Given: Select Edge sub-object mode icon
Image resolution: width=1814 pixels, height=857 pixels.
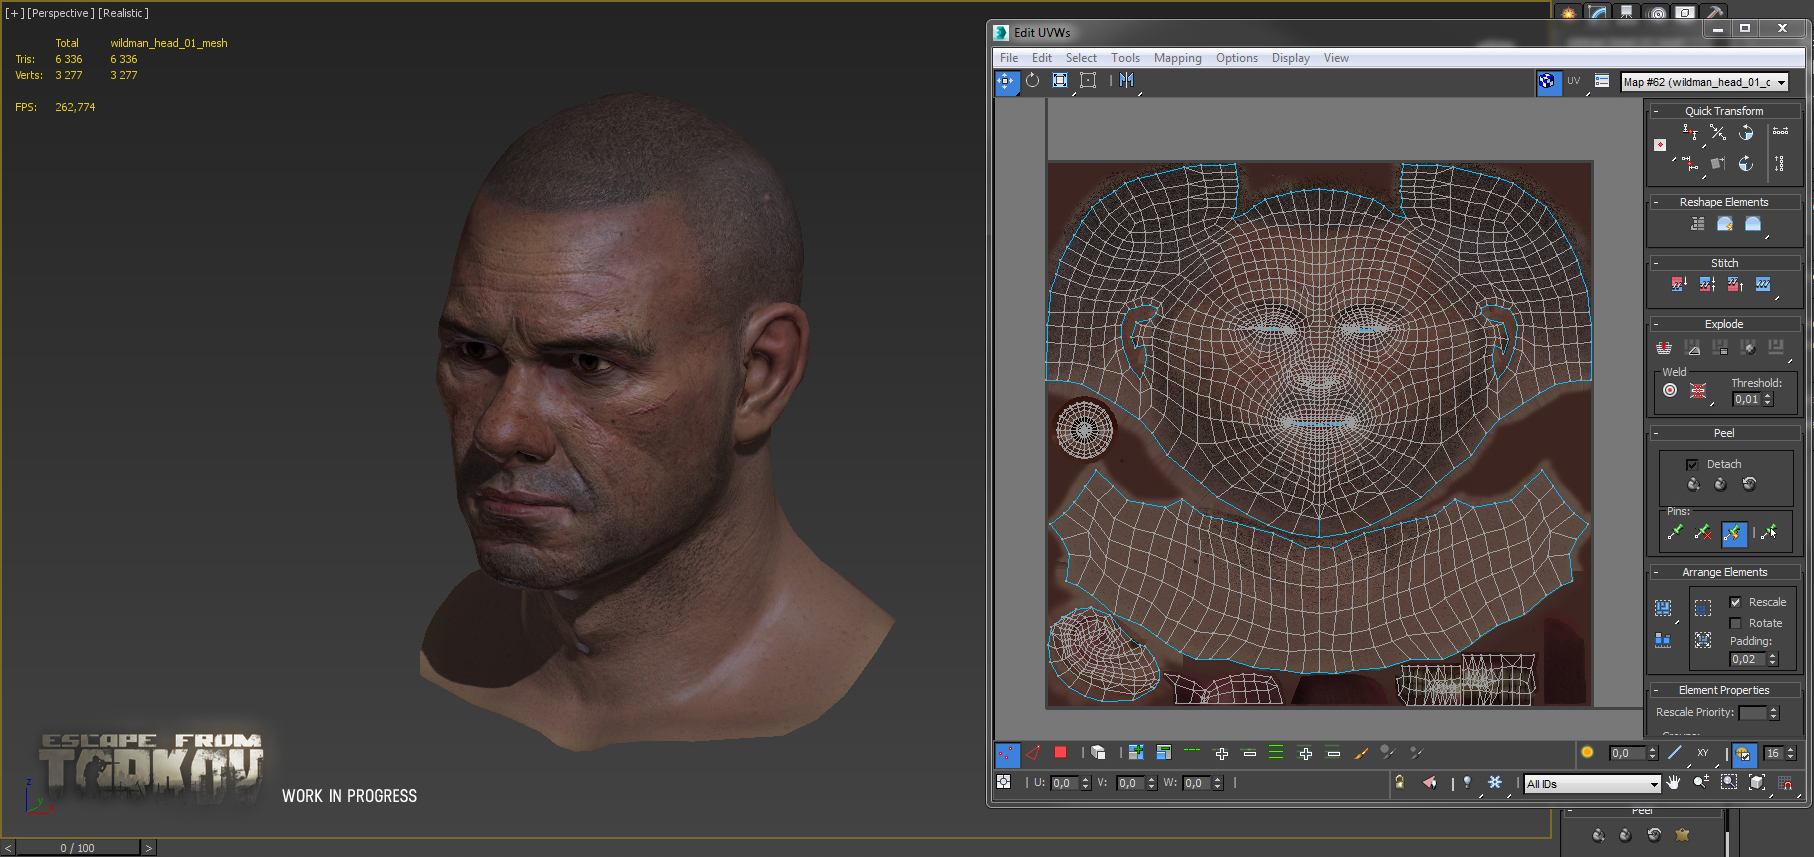Looking at the screenshot, I should click(x=1033, y=753).
